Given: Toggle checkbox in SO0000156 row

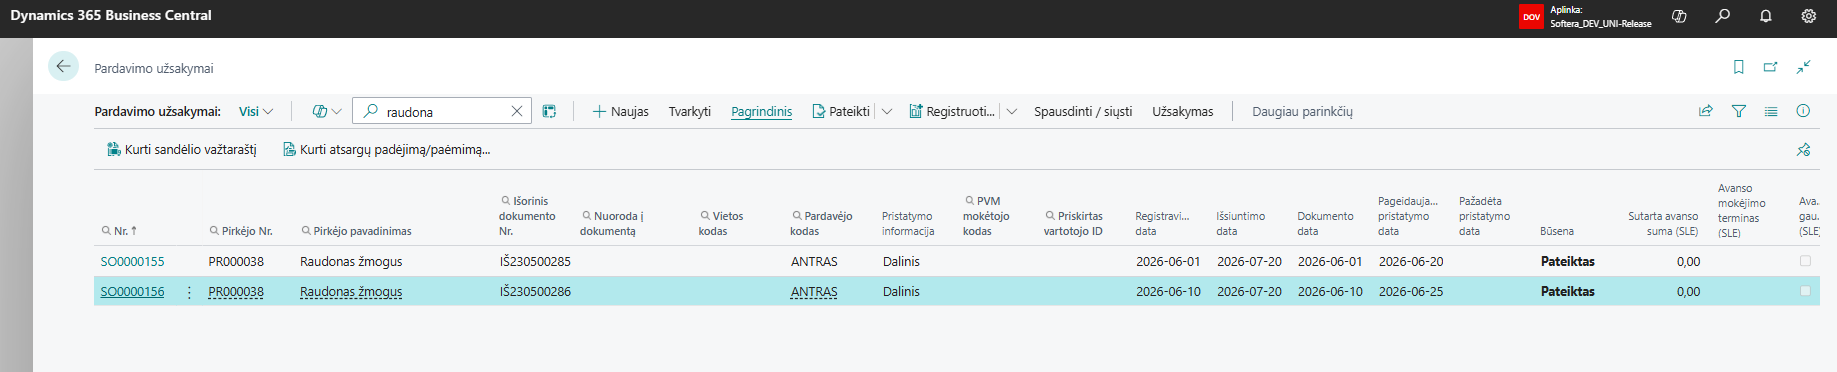Looking at the screenshot, I should click(x=1805, y=291).
